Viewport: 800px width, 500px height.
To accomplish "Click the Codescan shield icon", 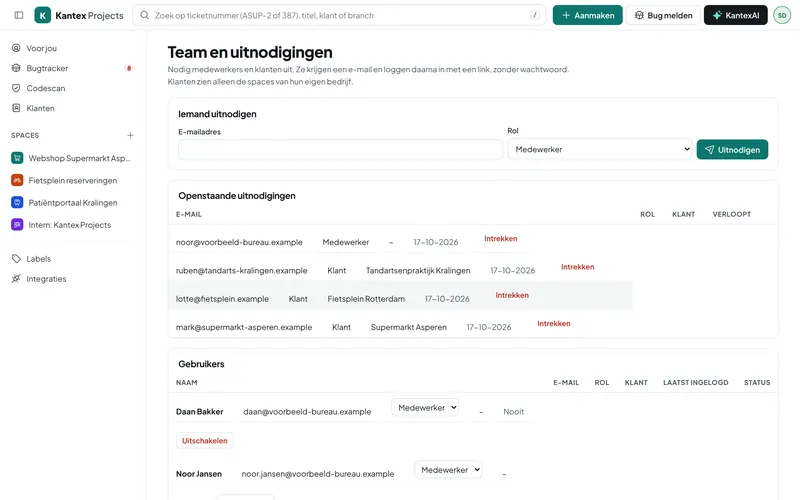I will (x=16, y=88).
